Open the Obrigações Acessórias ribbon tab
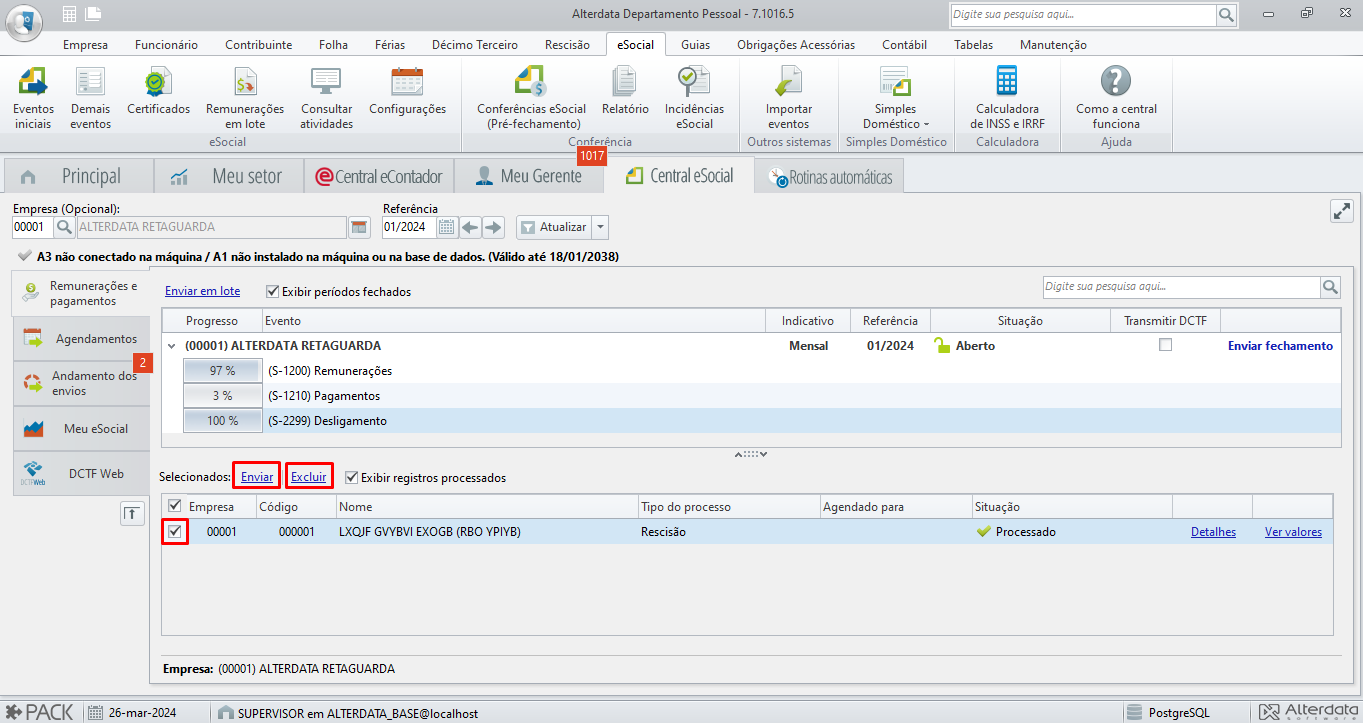This screenshot has height=723, width=1363. tap(796, 44)
